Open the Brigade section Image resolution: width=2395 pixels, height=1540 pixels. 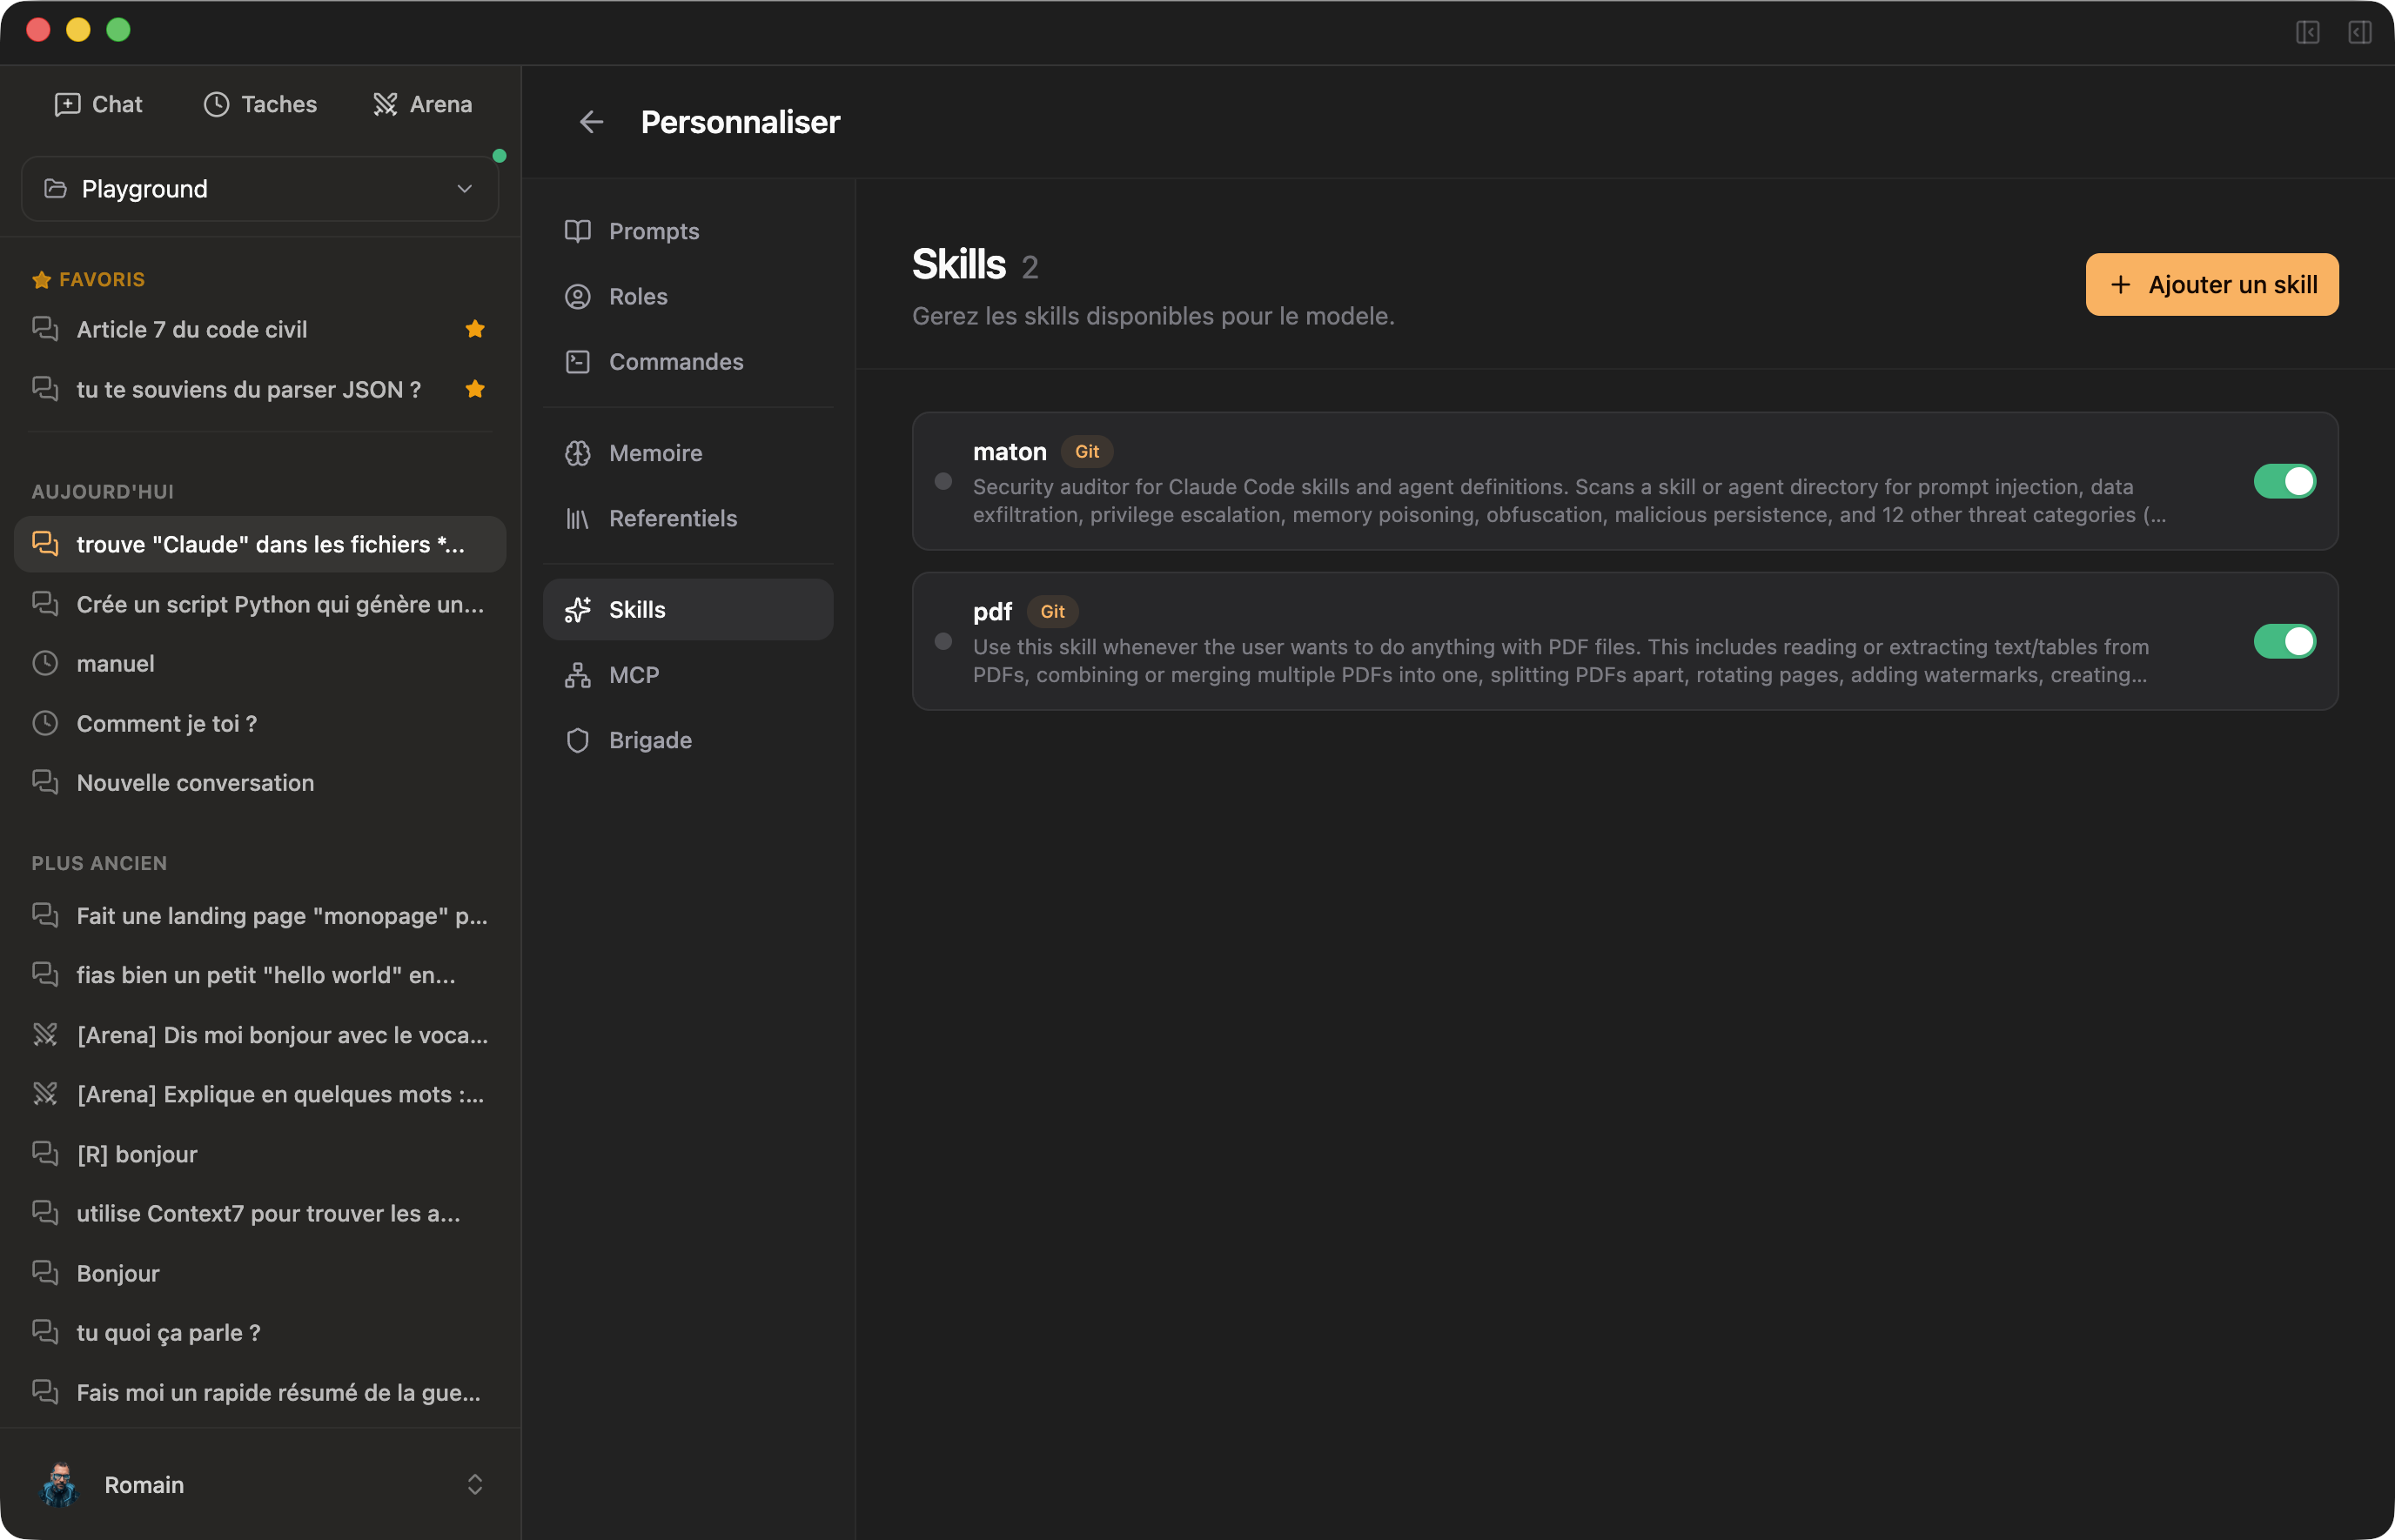pos(650,740)
